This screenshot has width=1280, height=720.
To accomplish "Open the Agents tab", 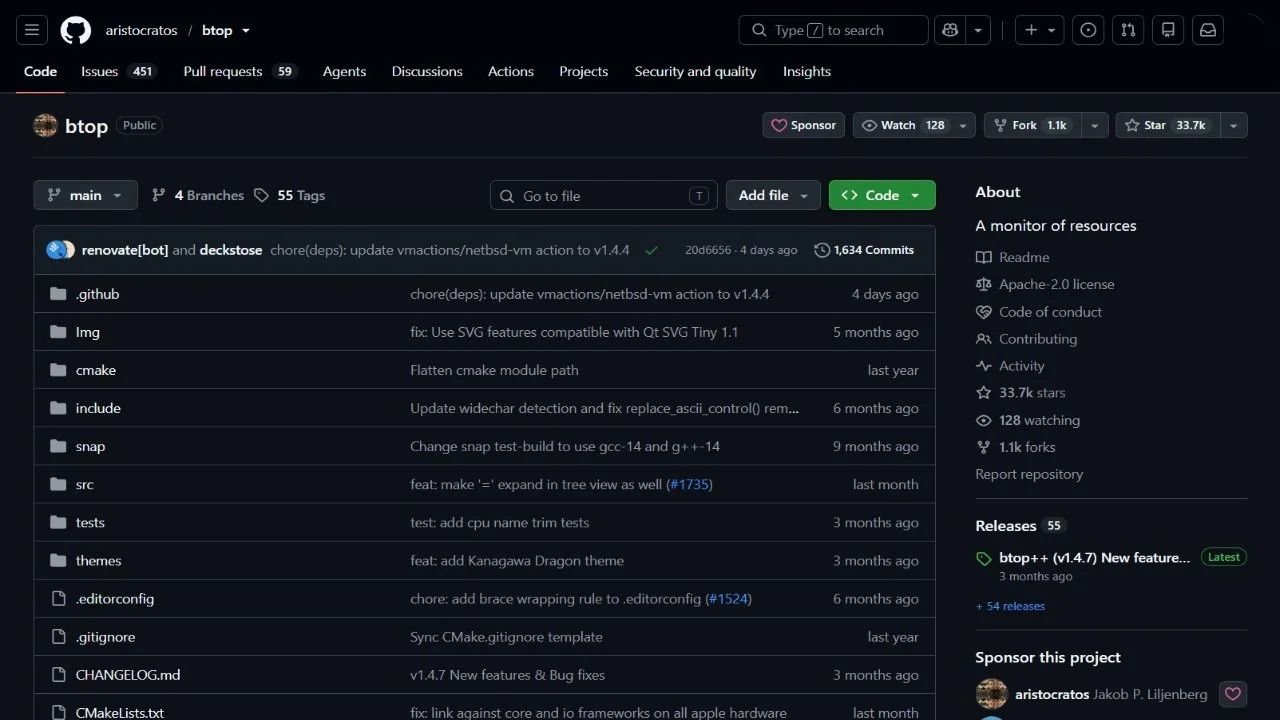I will (344, 71).
